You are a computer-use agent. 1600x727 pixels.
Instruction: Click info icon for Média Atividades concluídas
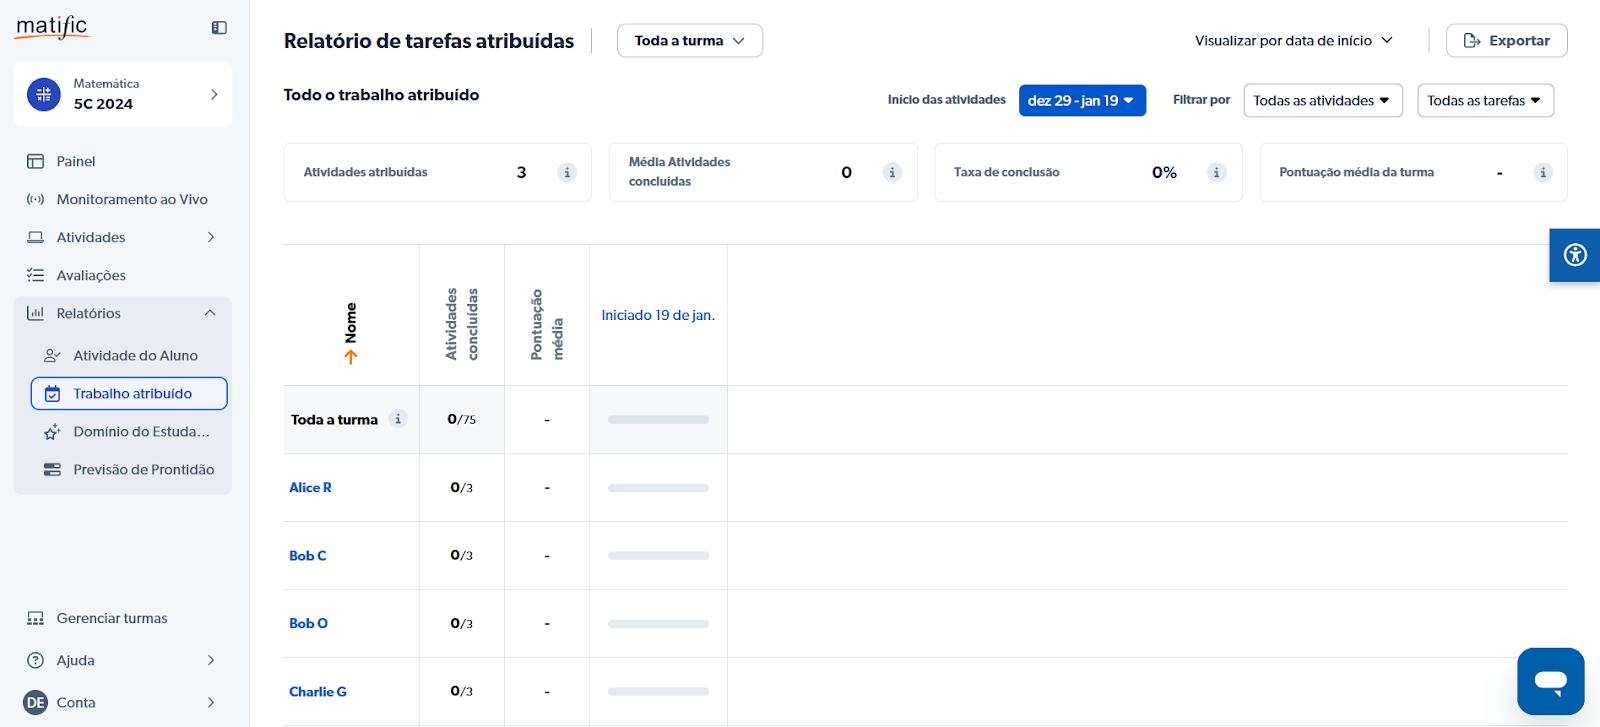[x=892, y=172]
